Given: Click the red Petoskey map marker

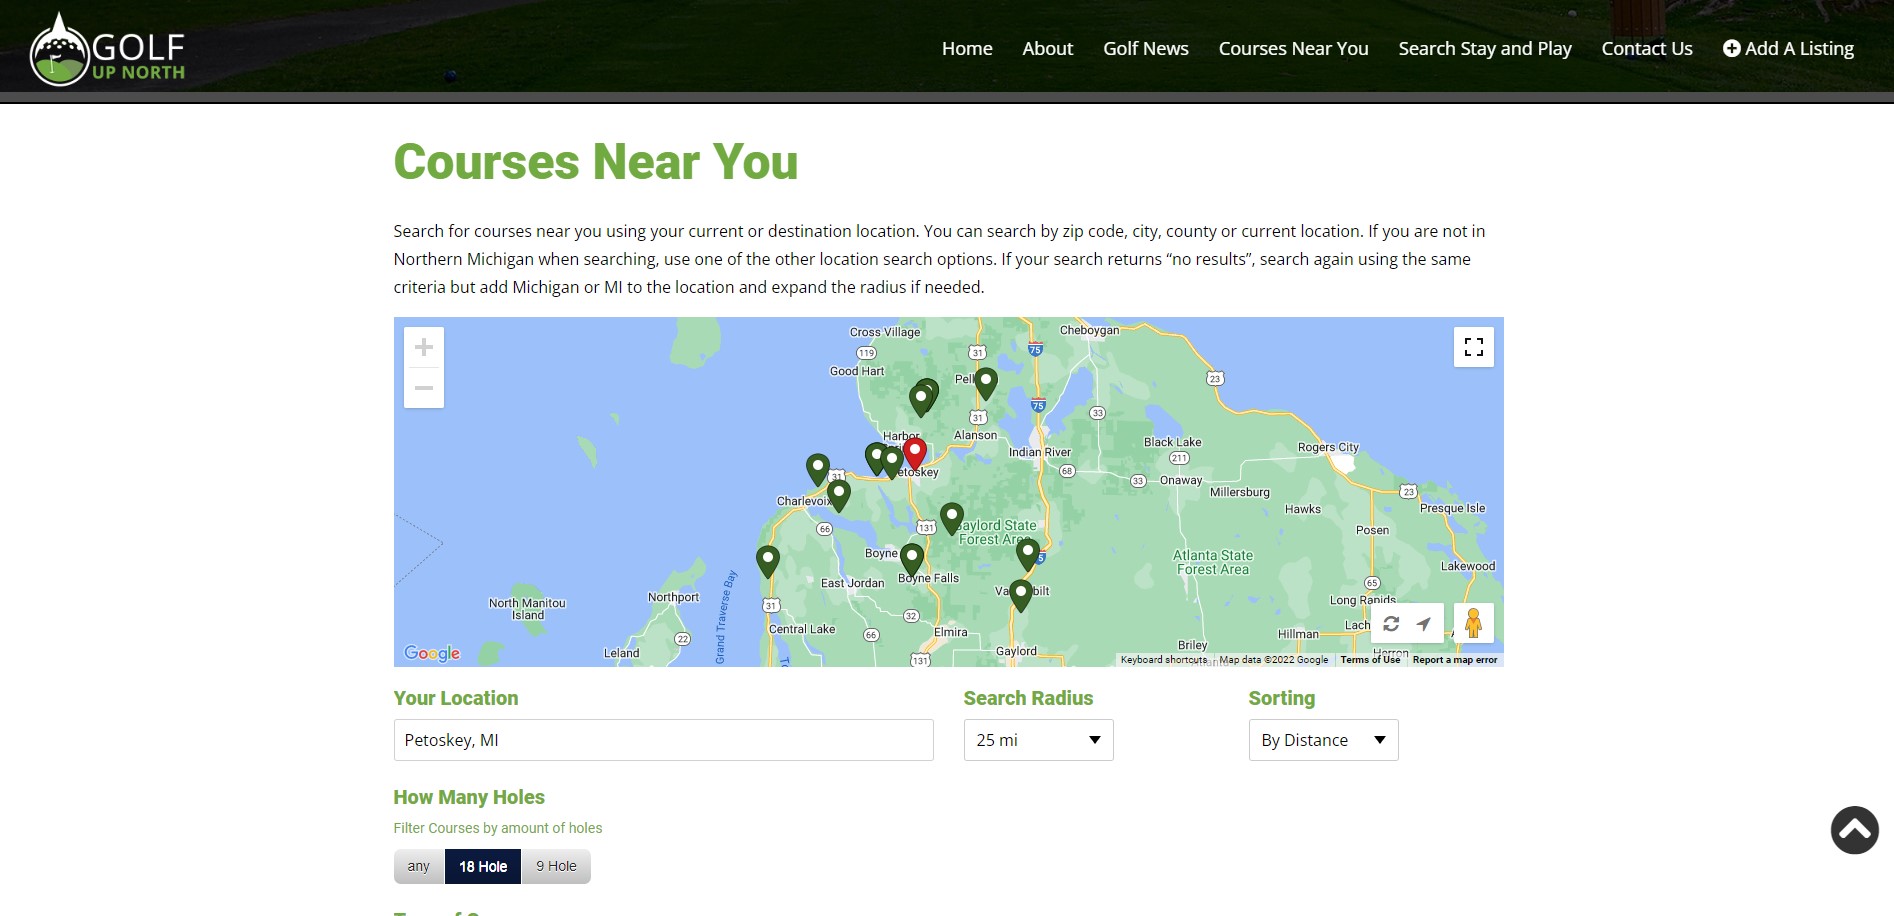Looking at the screenshot, I should pos(914,453).
